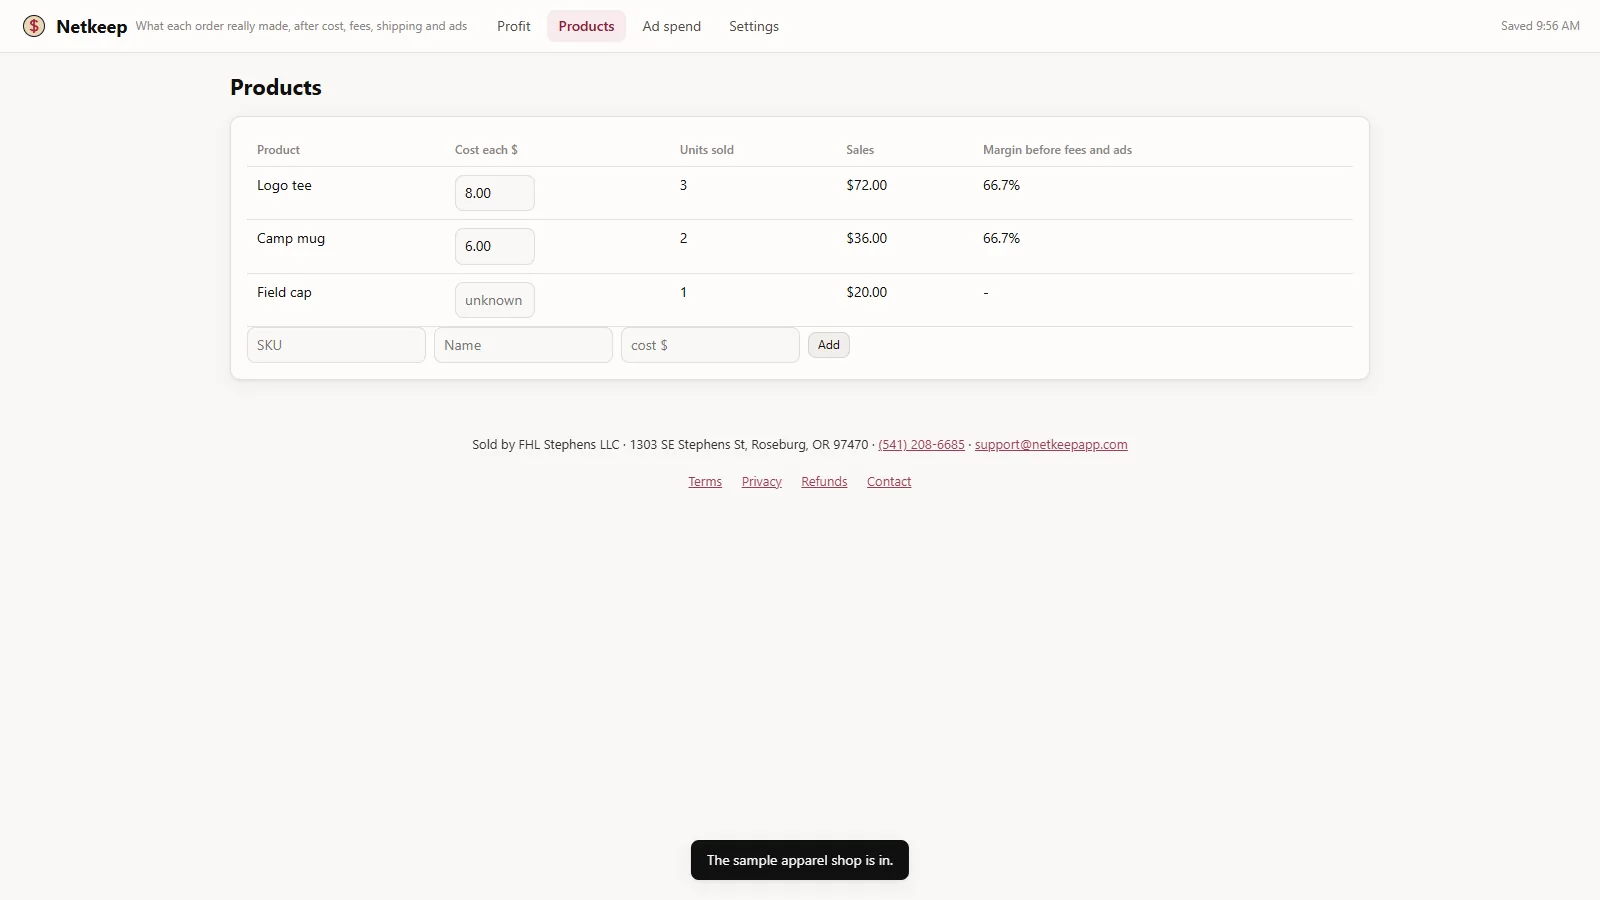Open the Contact link
The height and width of the screenshot is (900, 1600).
coord(889,482)
